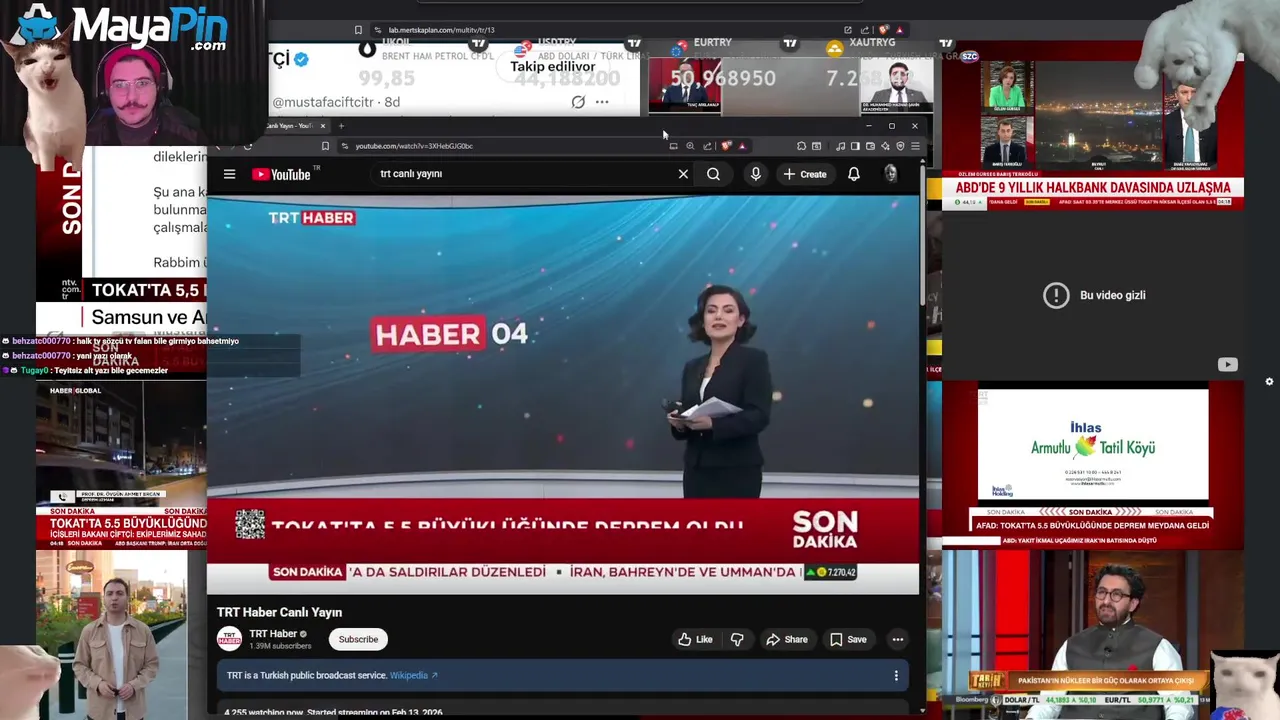Click the Takip ediliyor following button
The width and height of the screenshot is (1280, 720).
tap(552, 66)
